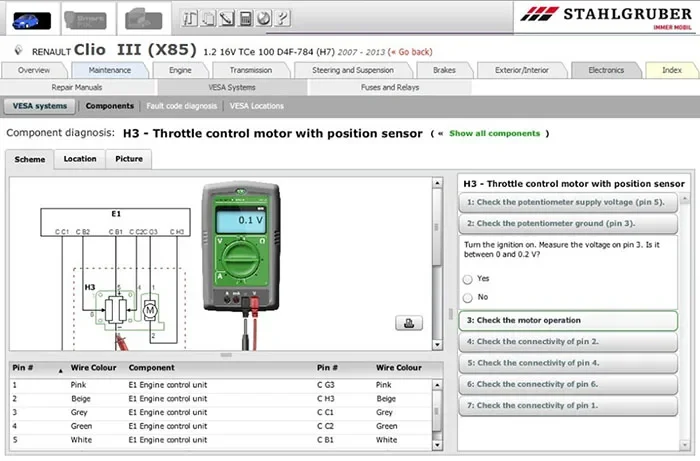Click scheme panel scroll up arrow
This screenshot has width=700, height=461.
point(437,183)
